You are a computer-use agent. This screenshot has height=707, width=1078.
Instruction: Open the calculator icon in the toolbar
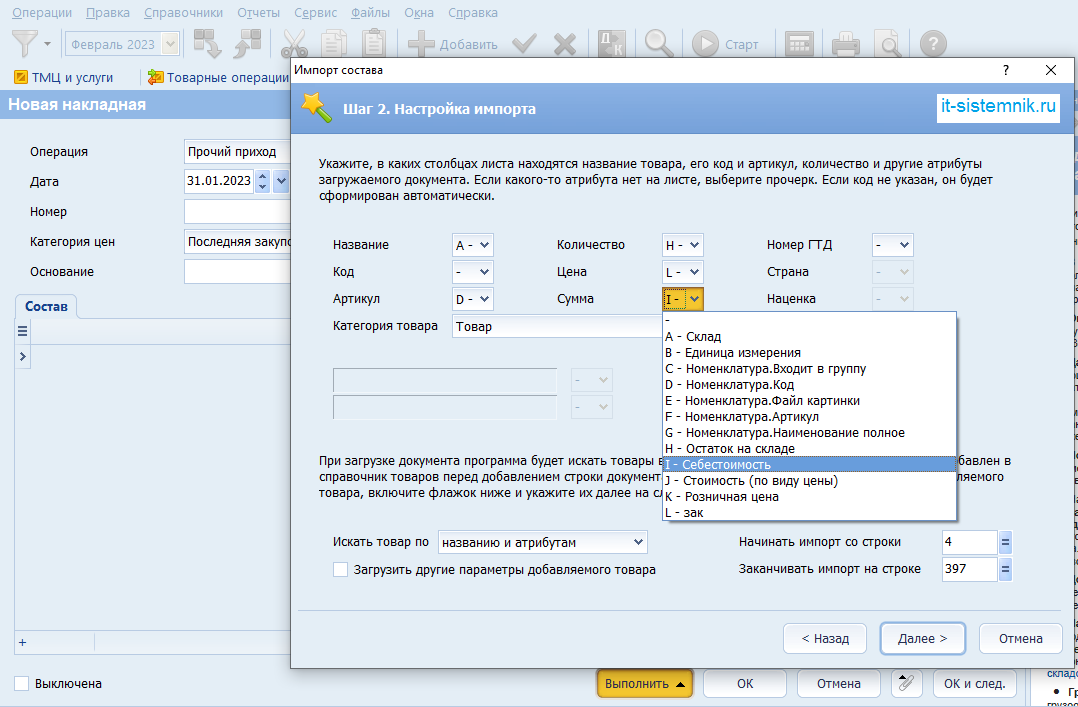pos(800,44)
